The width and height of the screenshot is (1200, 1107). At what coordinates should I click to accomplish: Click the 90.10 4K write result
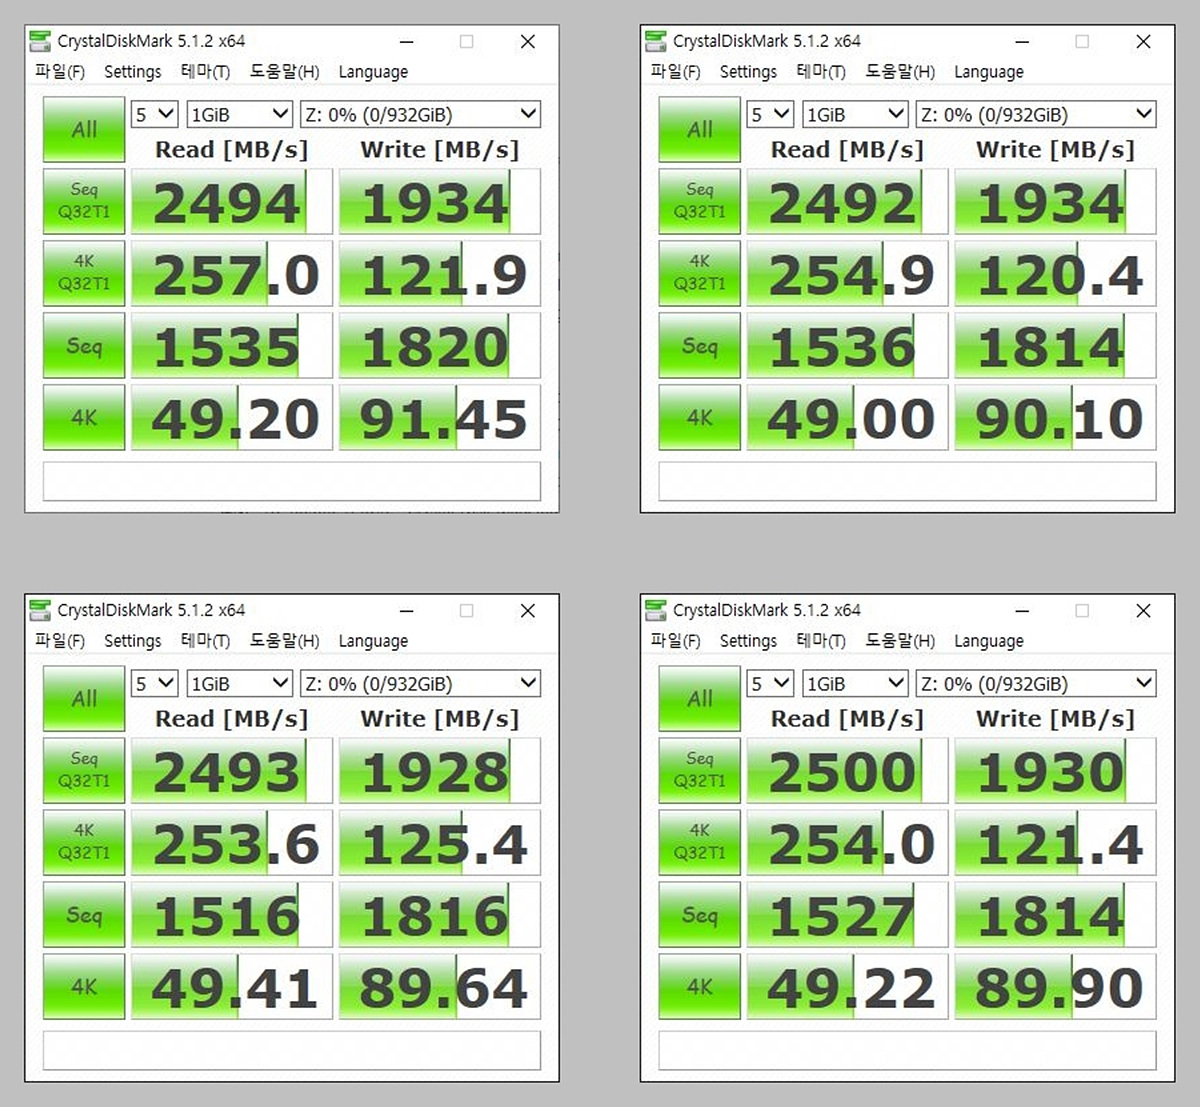(1056, 418)
